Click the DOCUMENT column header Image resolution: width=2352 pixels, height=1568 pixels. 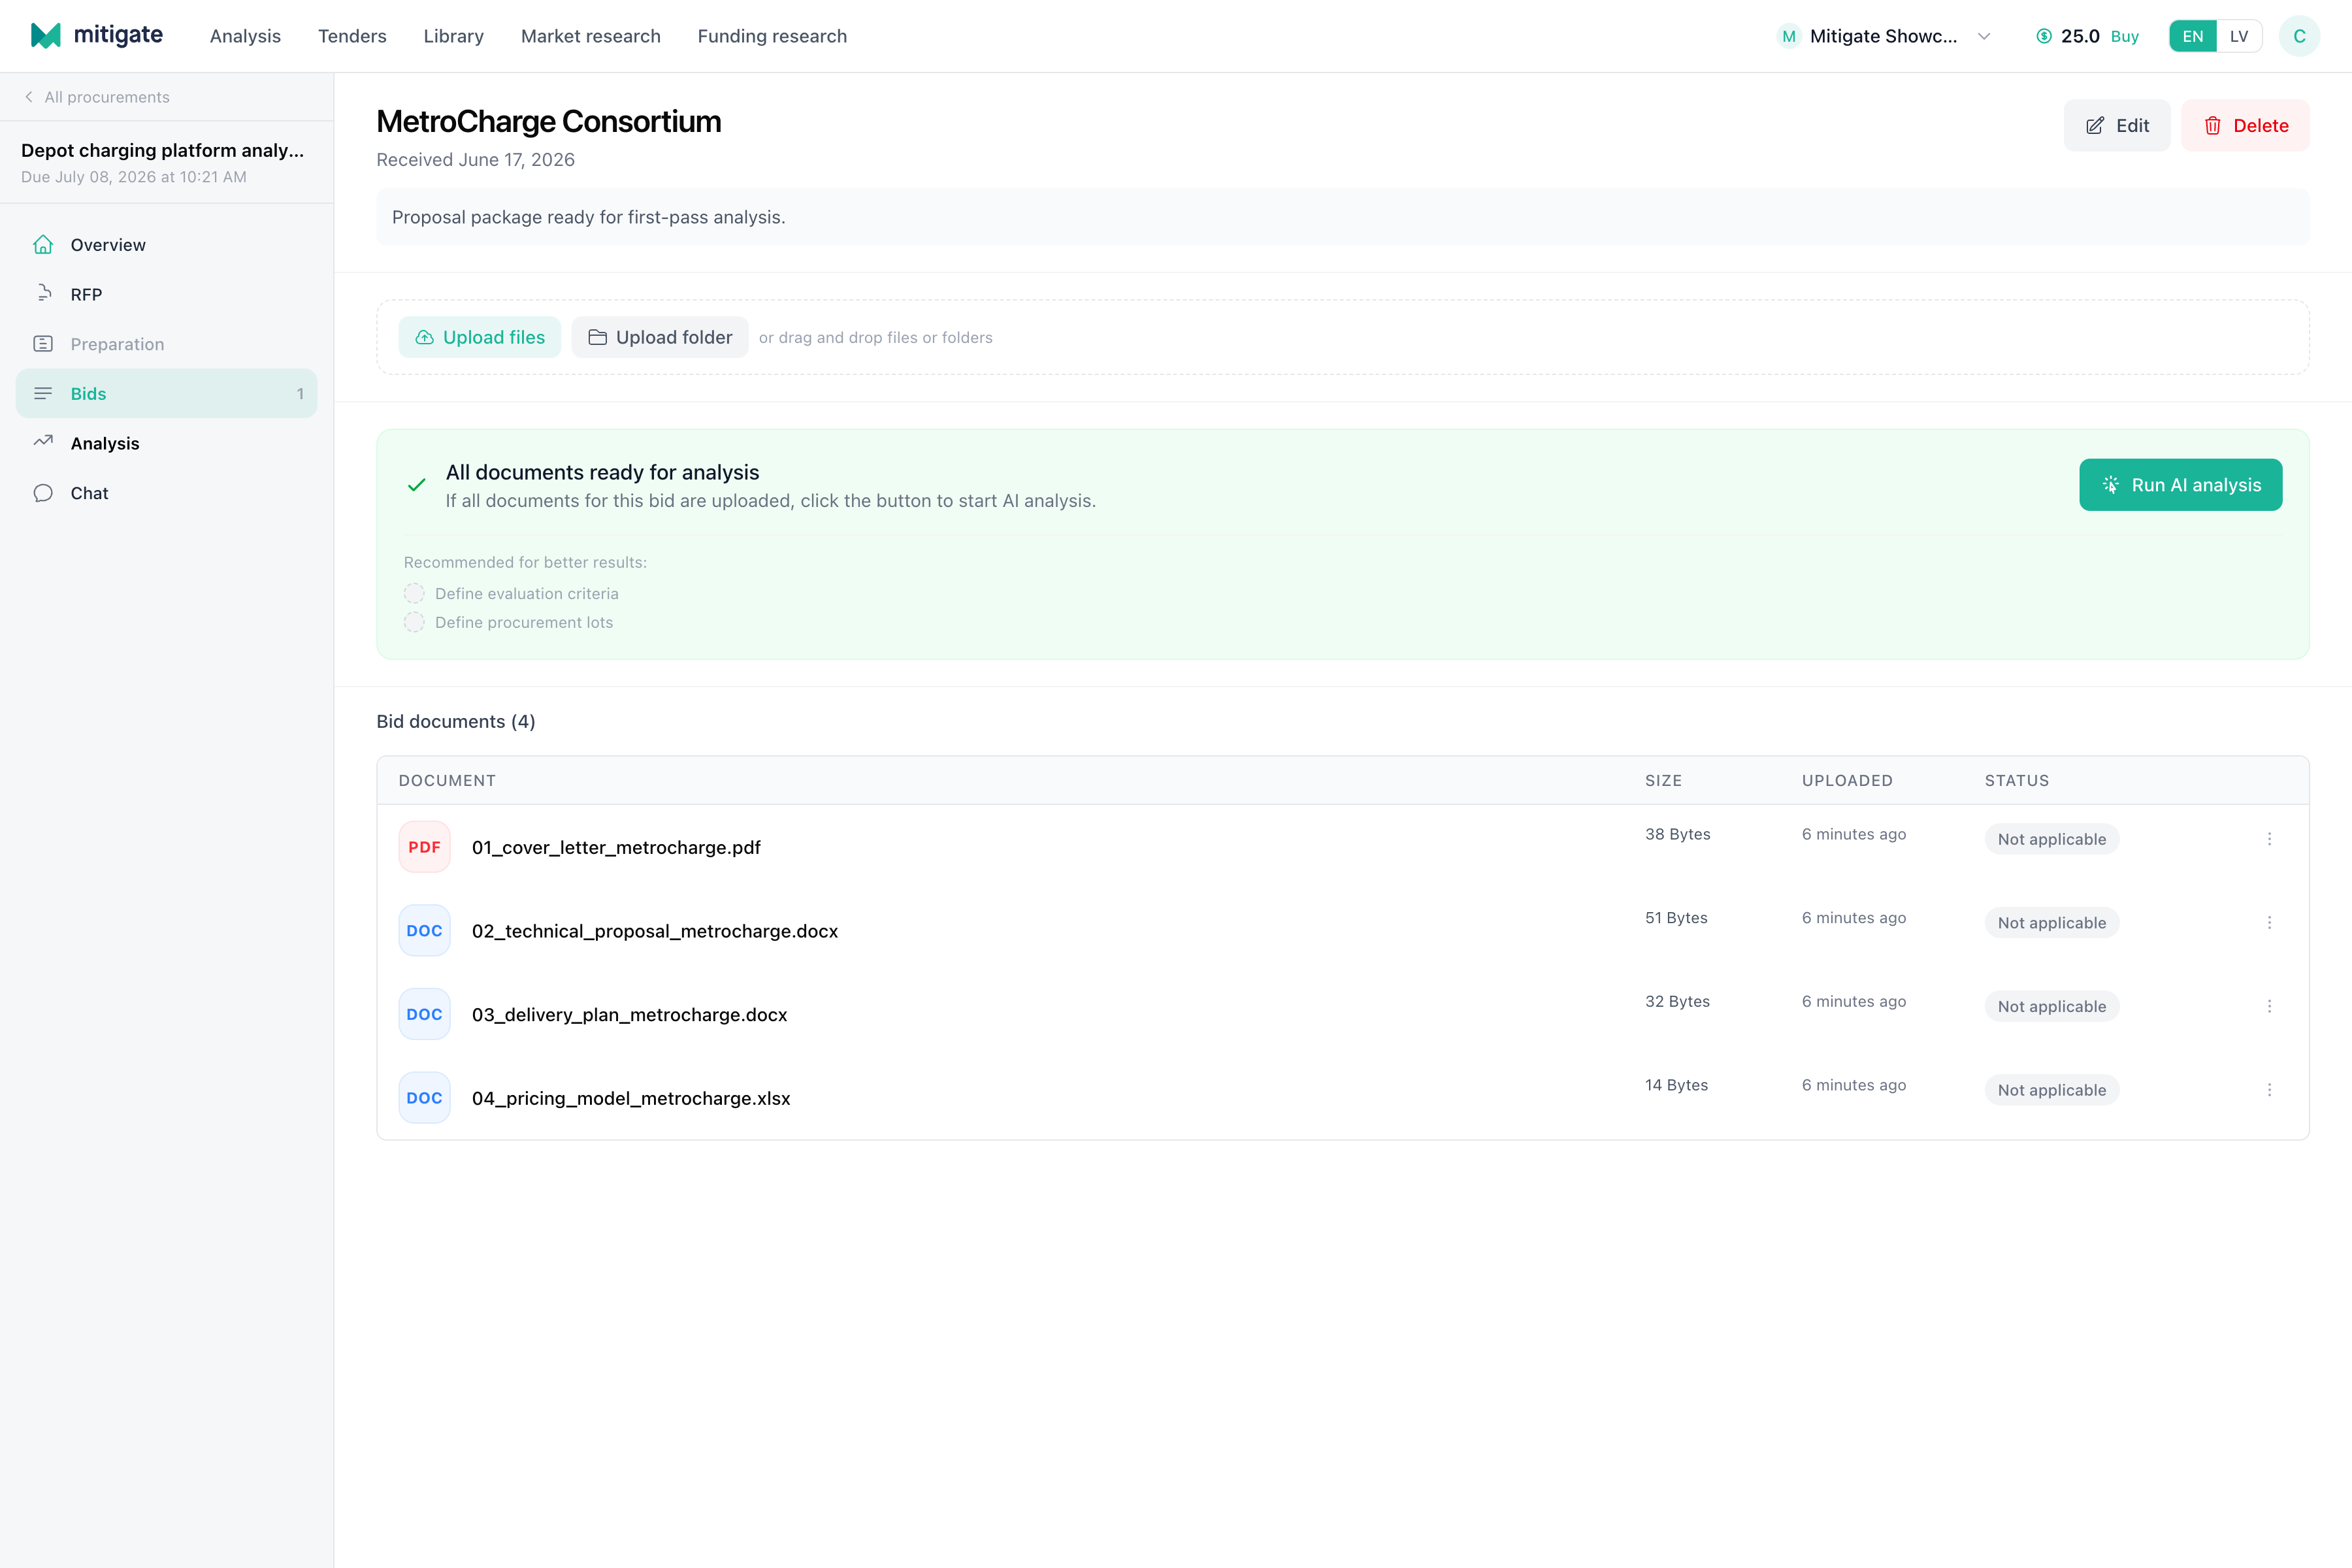coord(447,780)
